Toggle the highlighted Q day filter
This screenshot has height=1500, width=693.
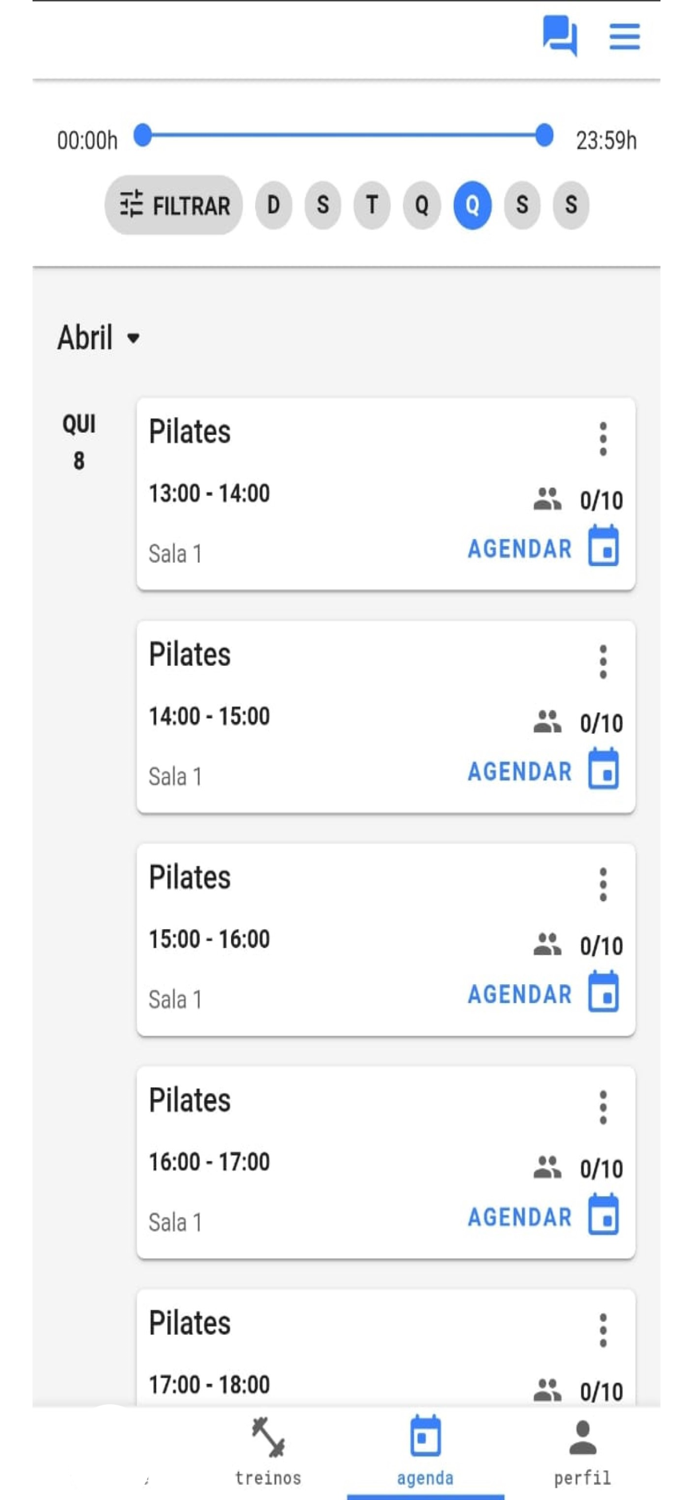471,205
